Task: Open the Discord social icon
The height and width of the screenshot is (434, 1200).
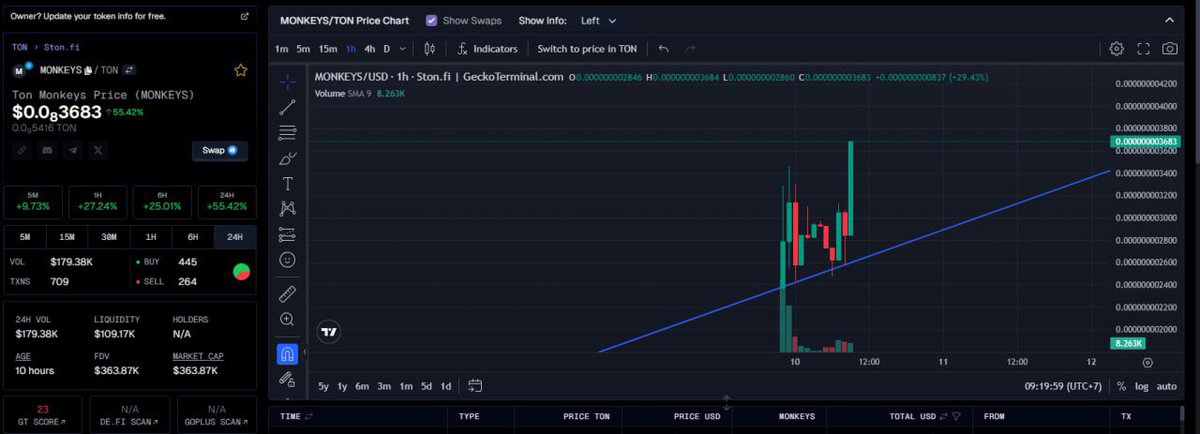Action: pos(47,150)
